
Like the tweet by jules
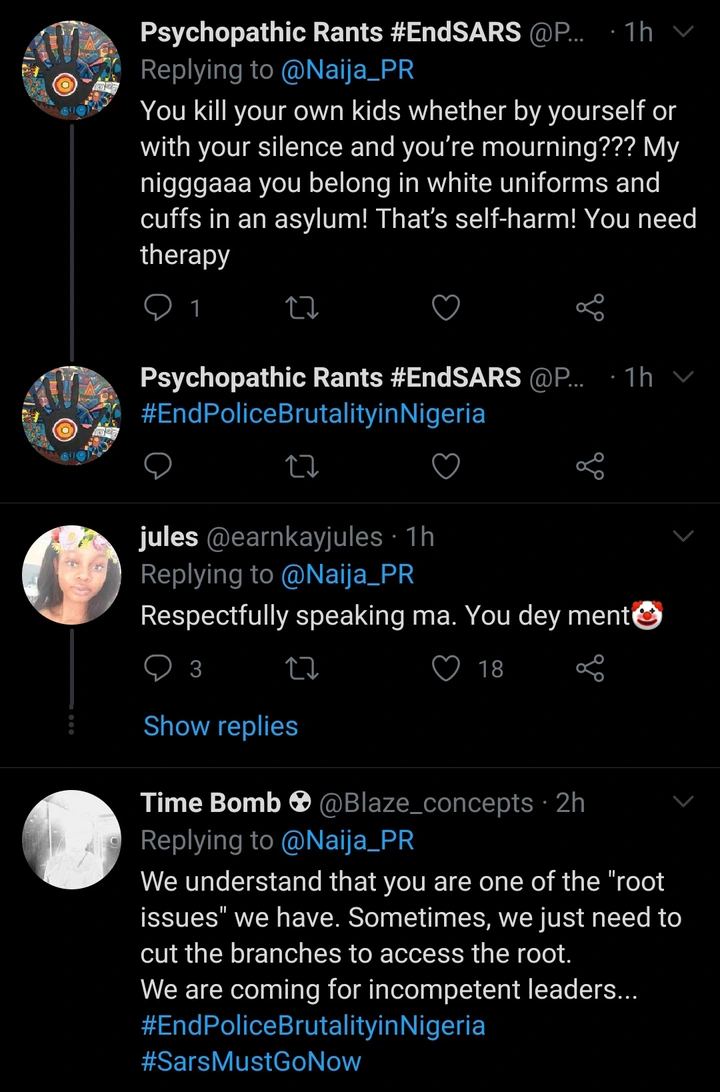point(445,668)
